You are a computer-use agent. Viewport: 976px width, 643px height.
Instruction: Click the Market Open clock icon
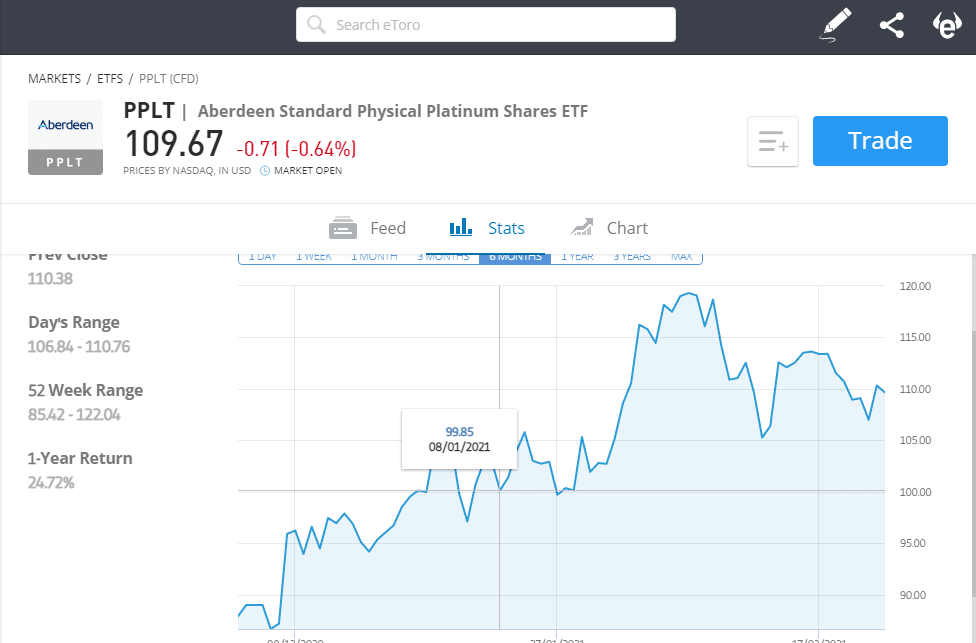265,171
